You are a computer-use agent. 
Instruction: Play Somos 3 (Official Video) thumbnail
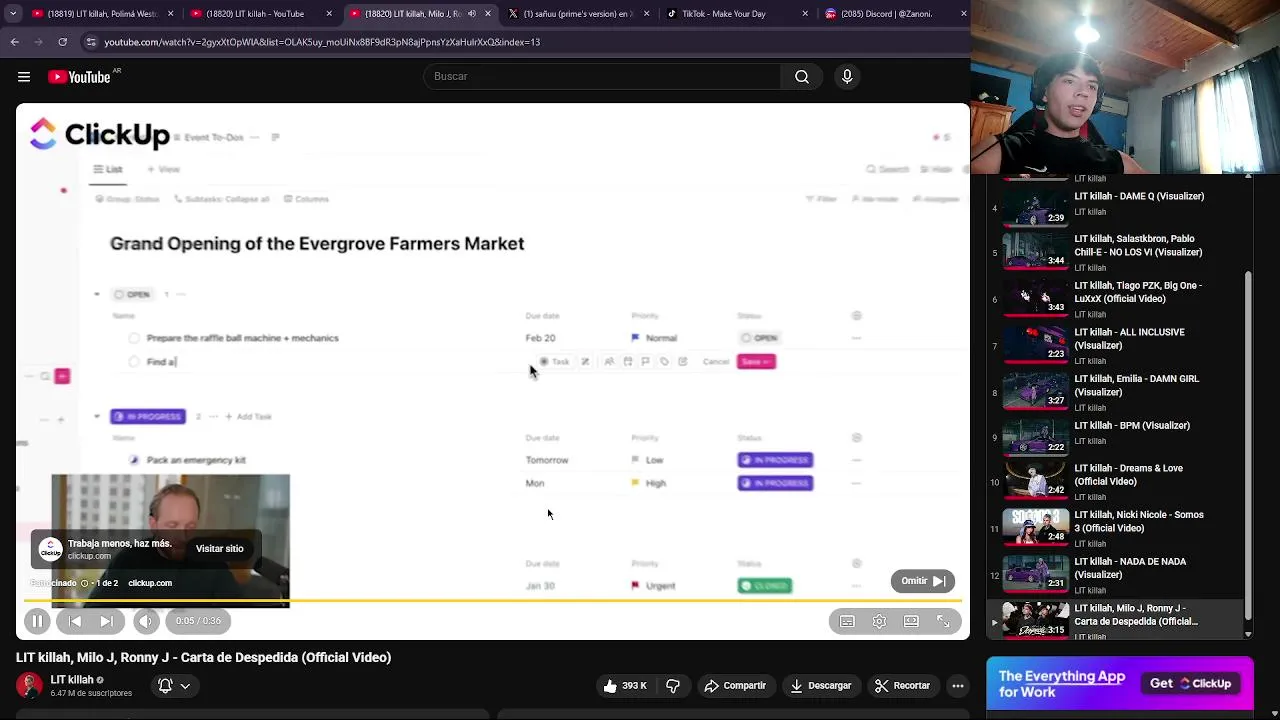coord(1035,527)
